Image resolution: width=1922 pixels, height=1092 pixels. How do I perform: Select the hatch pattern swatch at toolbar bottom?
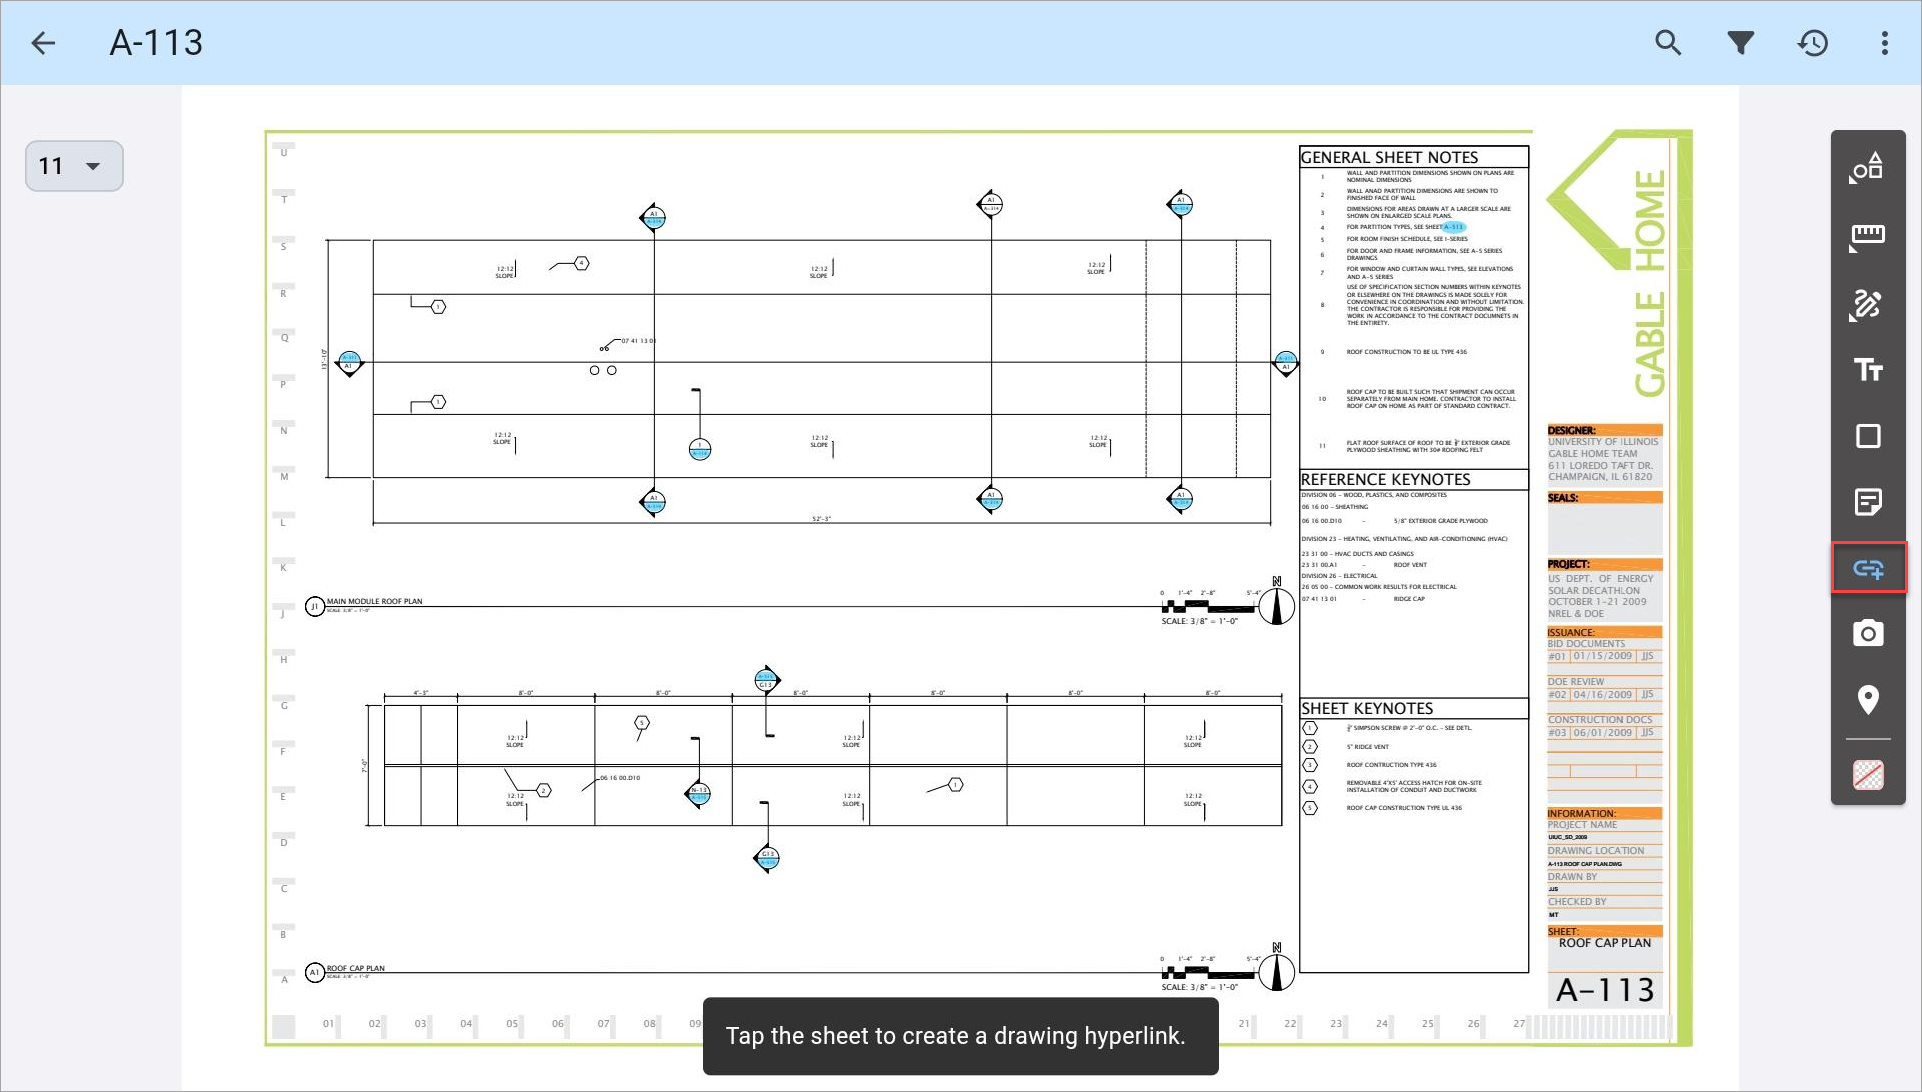pyautogui.click(x=1869, y=774)
